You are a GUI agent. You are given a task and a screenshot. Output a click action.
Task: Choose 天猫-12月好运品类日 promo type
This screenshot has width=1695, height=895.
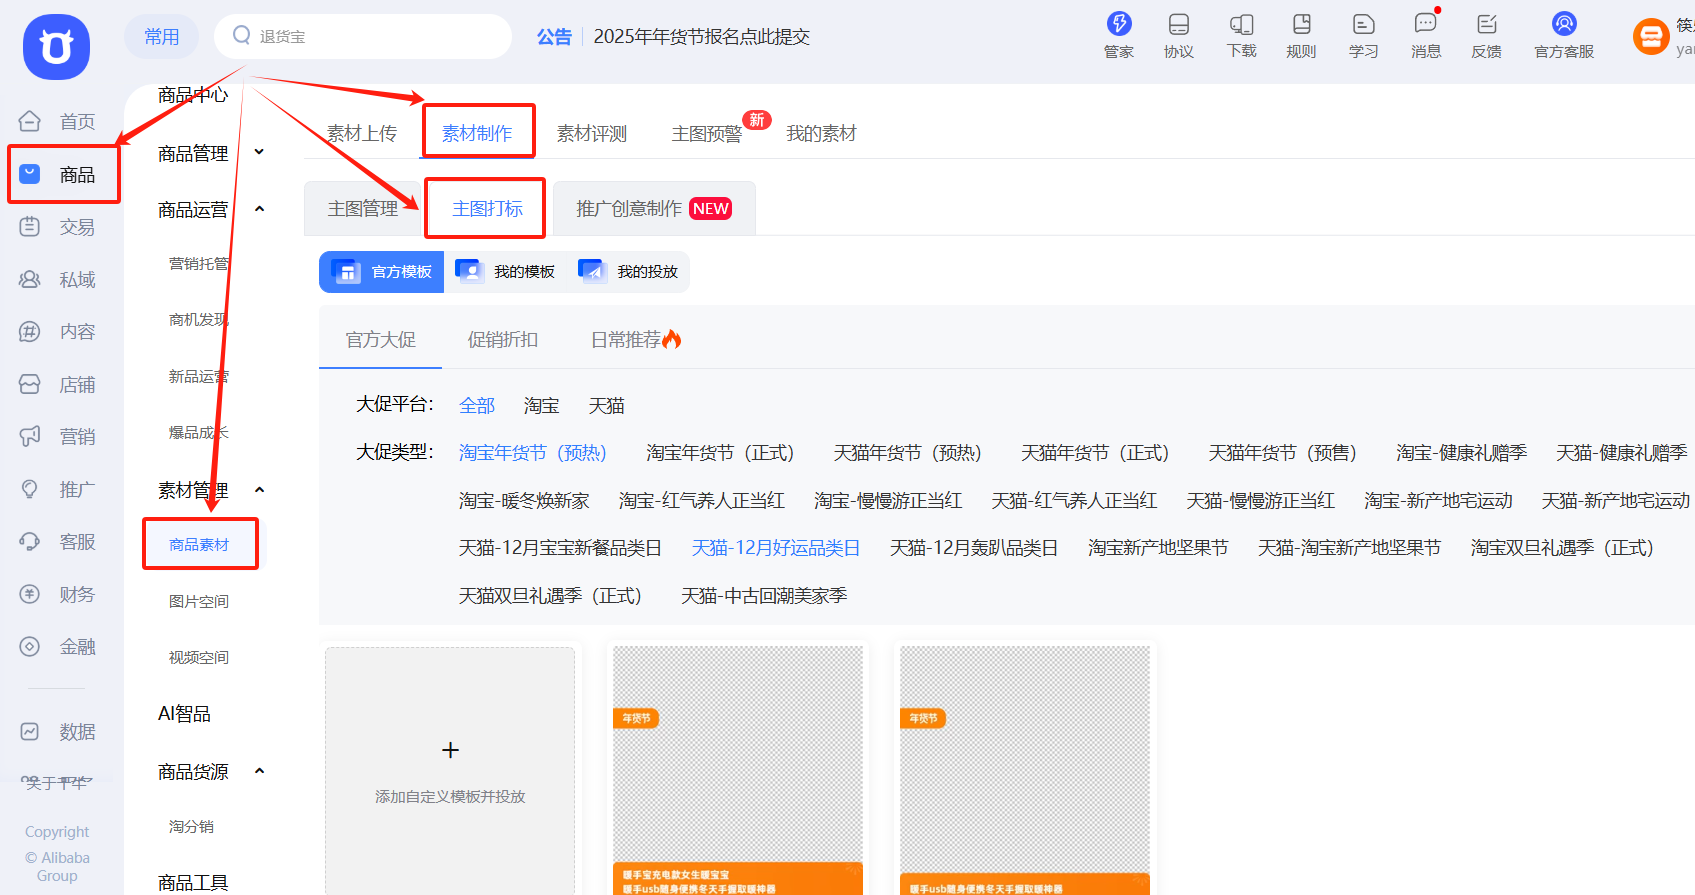click(776, 548)
